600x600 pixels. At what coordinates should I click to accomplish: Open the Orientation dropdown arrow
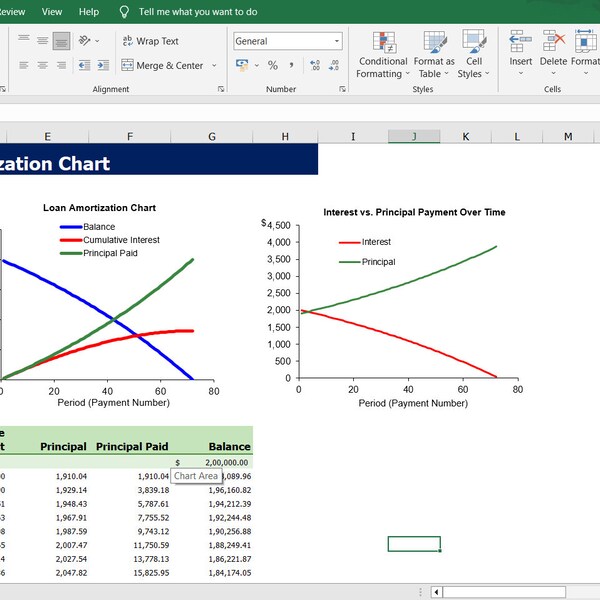point(97,41)
